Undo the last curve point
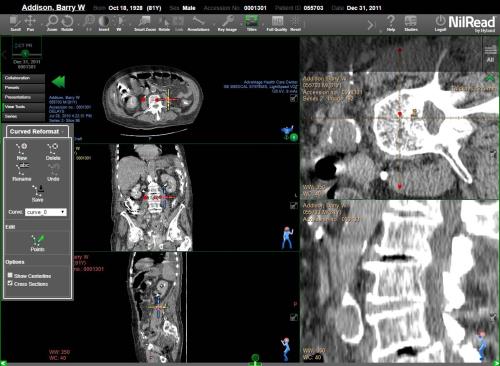This screenshot has width=500, height=366. click(x=53, y=172)
